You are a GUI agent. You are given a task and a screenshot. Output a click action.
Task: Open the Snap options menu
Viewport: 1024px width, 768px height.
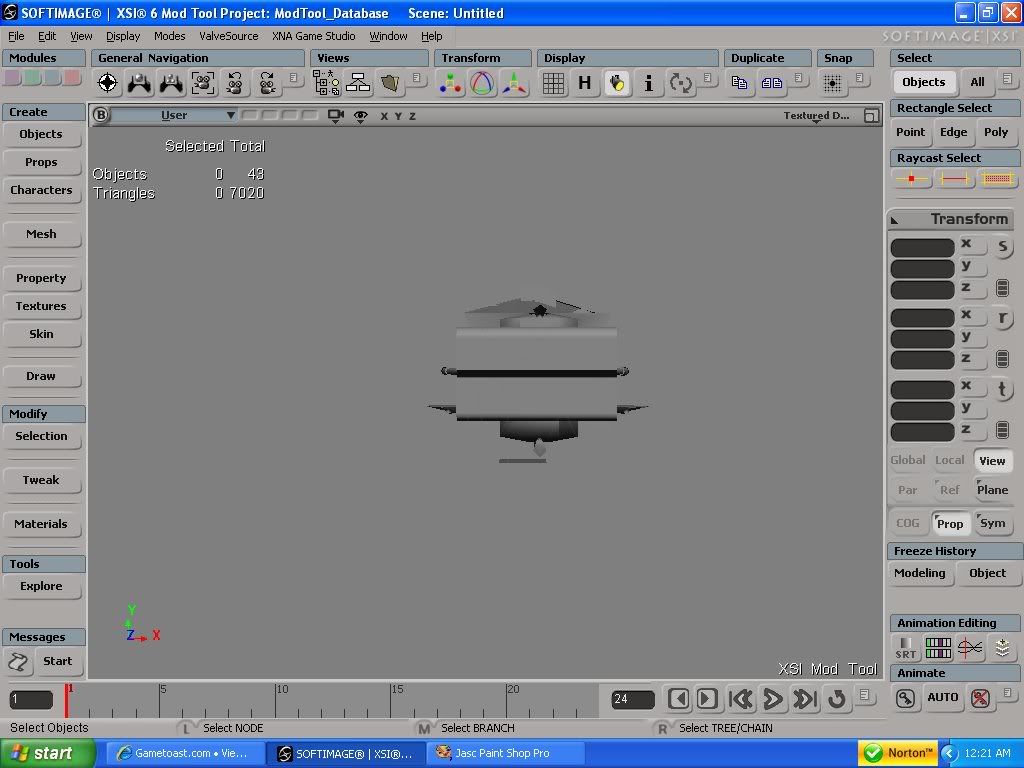[859, 78]
